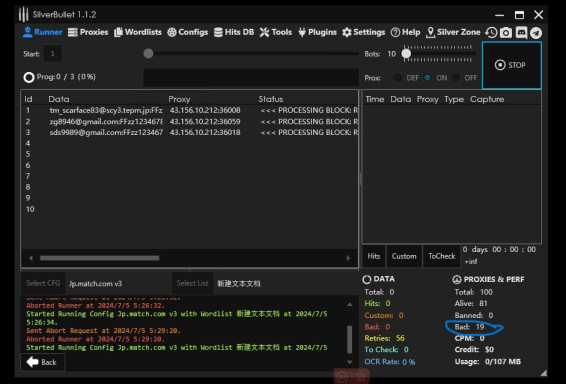Screen dimensions: 566x384
Task: Click the Select CFG button
Action: click(x=43, y=283)
